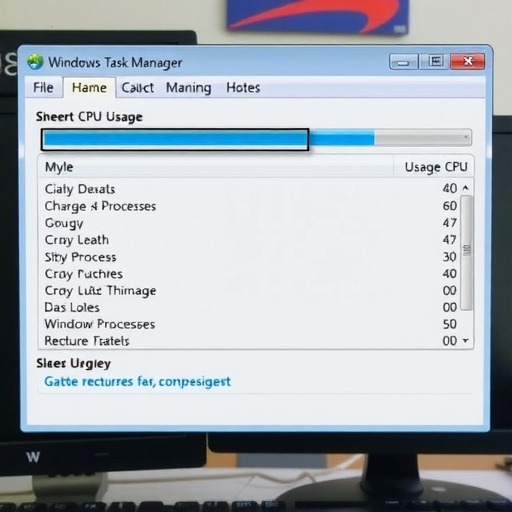Click the 50 usage value of Window Processes
512x512 pixels.
point(450,324)
